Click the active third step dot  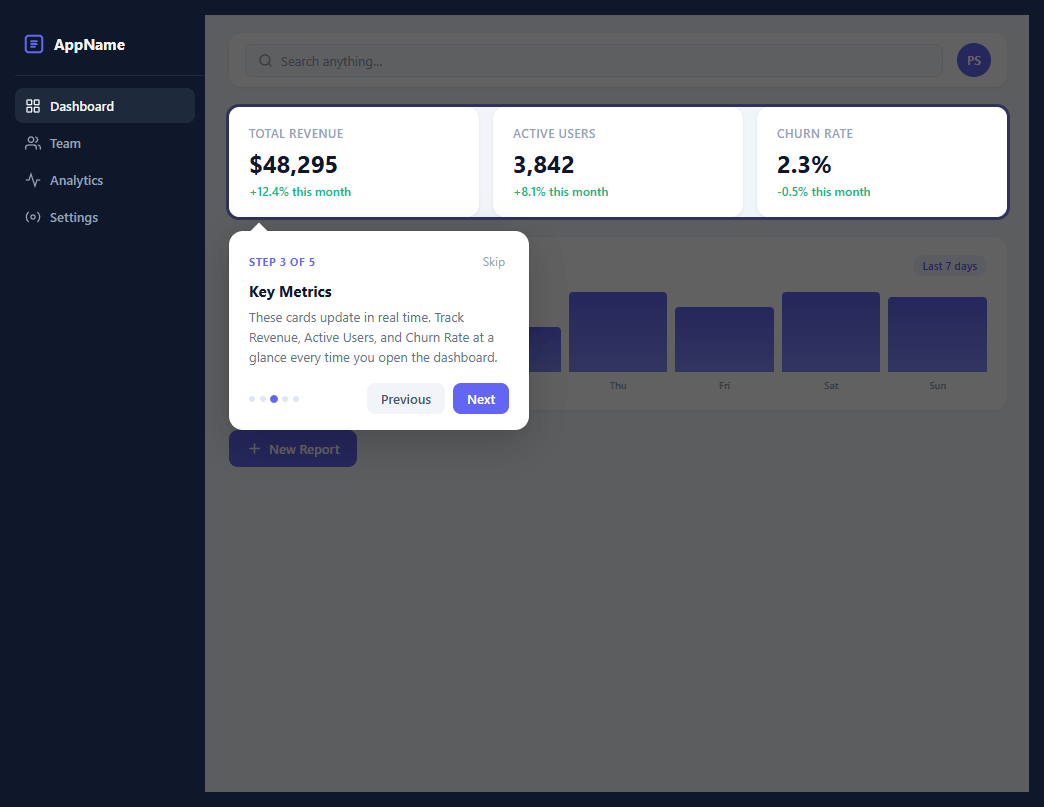click(x=274, y=399)
